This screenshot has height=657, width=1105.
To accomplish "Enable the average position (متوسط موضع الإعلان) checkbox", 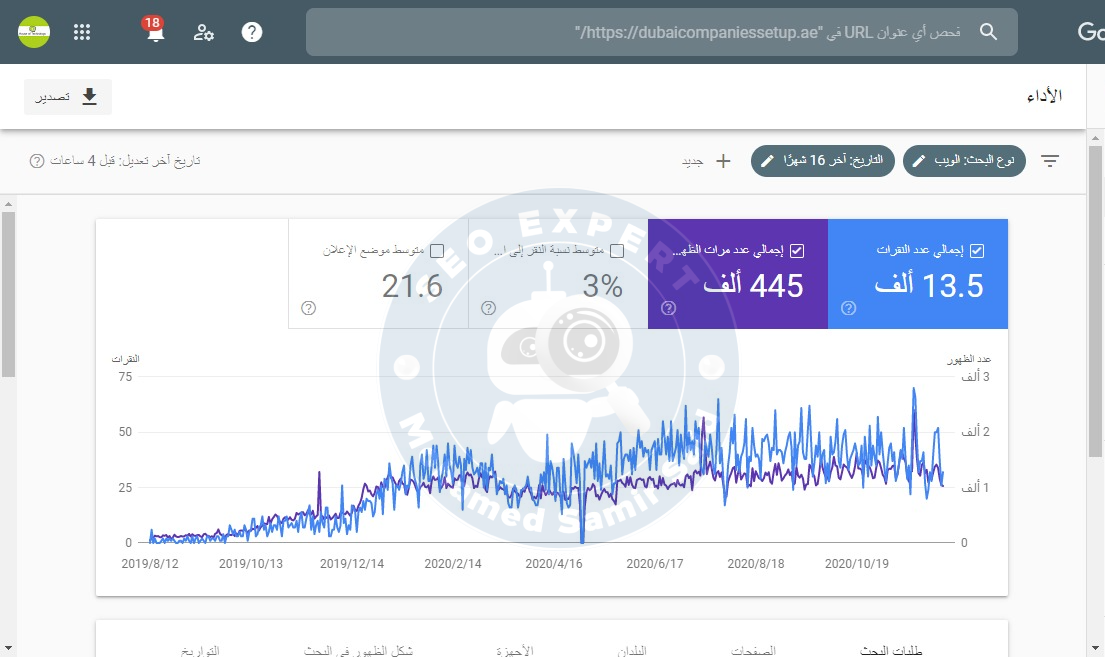I will tap(437, 250).
